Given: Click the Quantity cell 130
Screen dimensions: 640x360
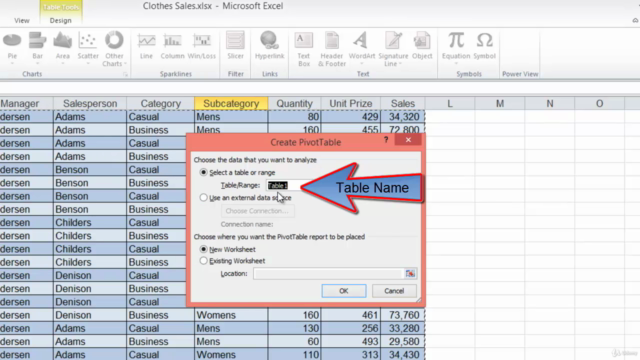Looking at the screenshot, I should point(294,328).
